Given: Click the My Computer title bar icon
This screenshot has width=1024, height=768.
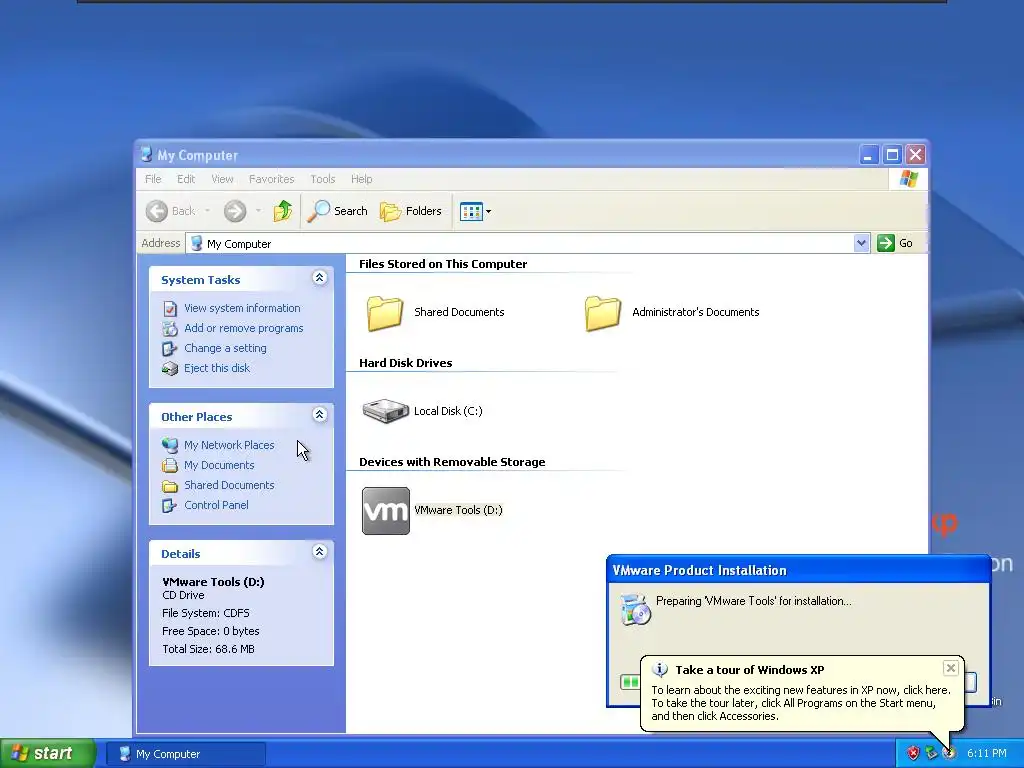Looking at the screenshot, I should pyautogui.click(x=146, y=155).
